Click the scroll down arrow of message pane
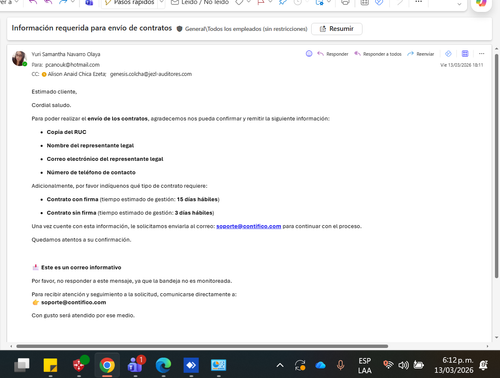This screenshot has width=500, height=378. (496, 337)
